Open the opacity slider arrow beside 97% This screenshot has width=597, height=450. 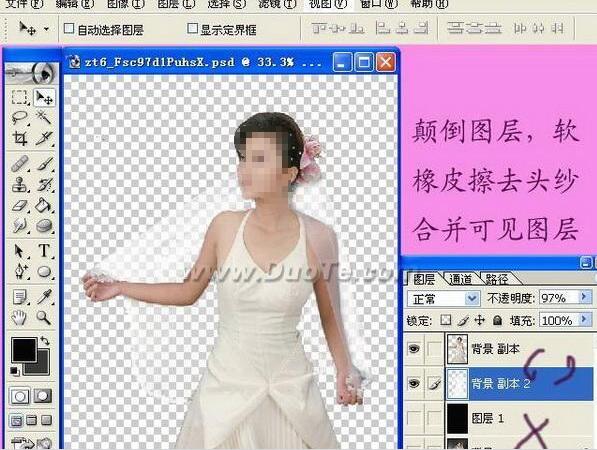pos(585,297)
